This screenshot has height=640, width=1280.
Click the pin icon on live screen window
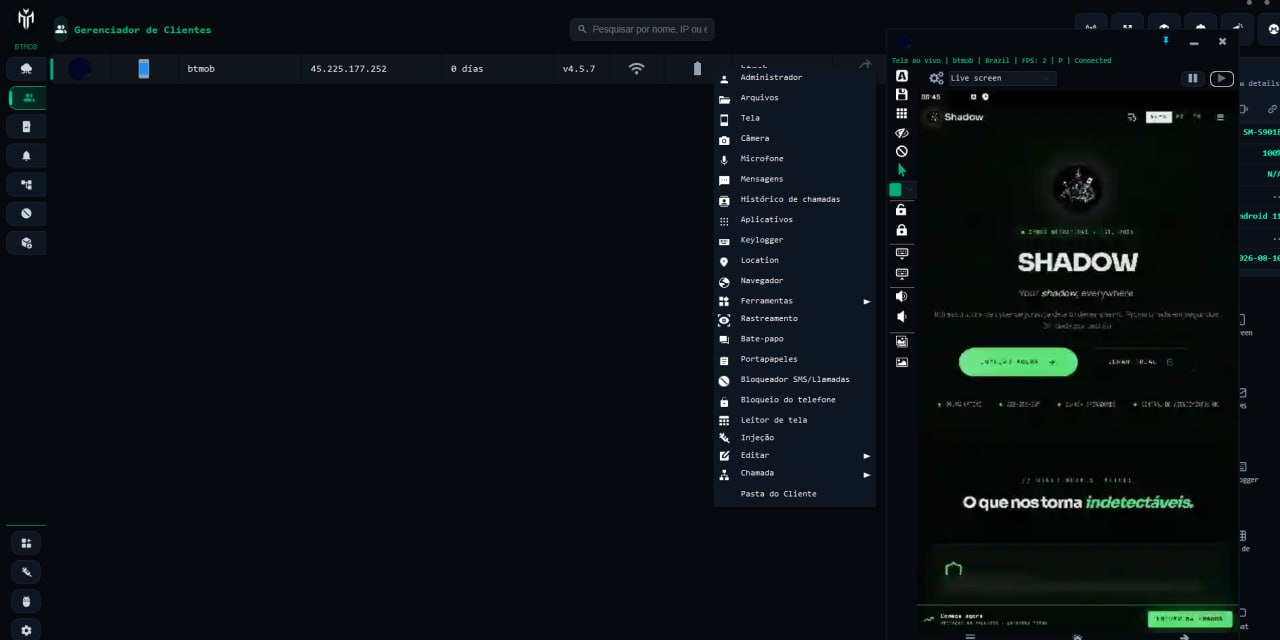pyautogui.click(x=1165, y=41)
